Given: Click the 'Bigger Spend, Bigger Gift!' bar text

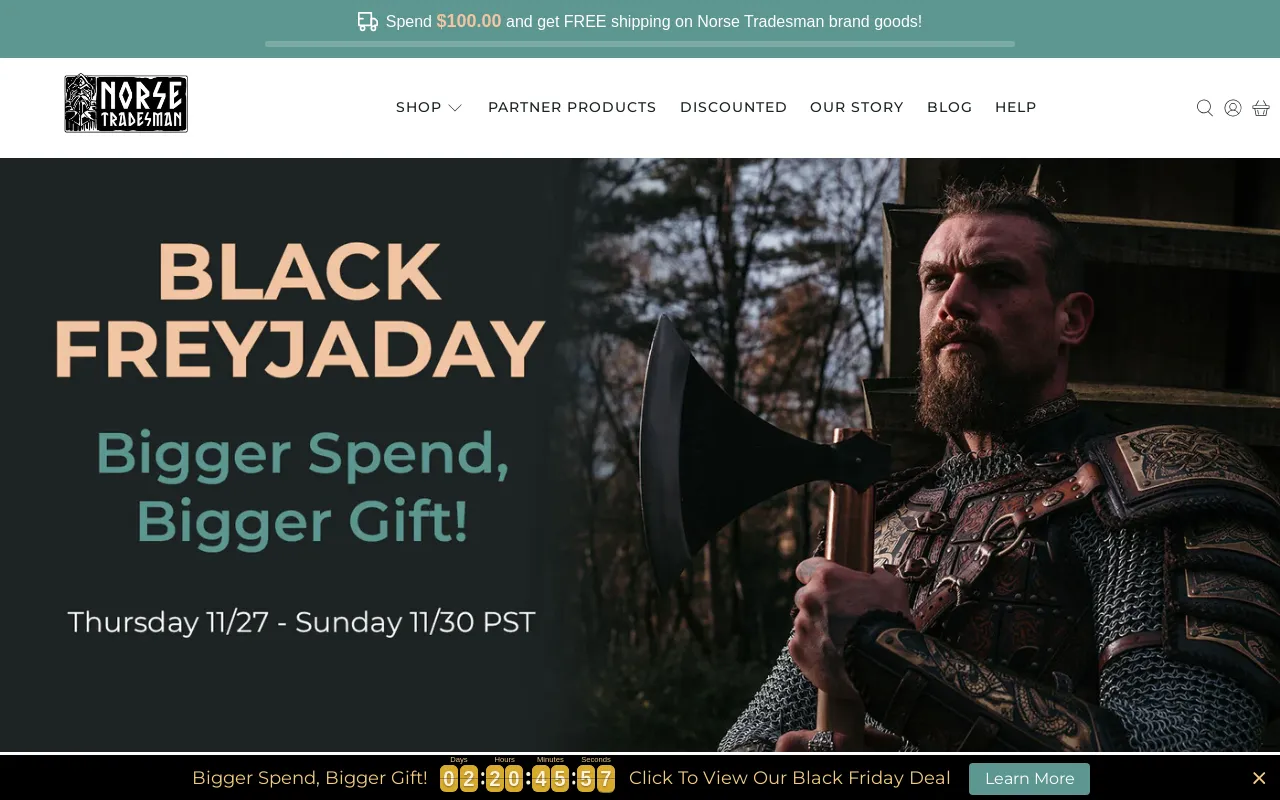Looking at the screenshot, I should pos(310,778).
